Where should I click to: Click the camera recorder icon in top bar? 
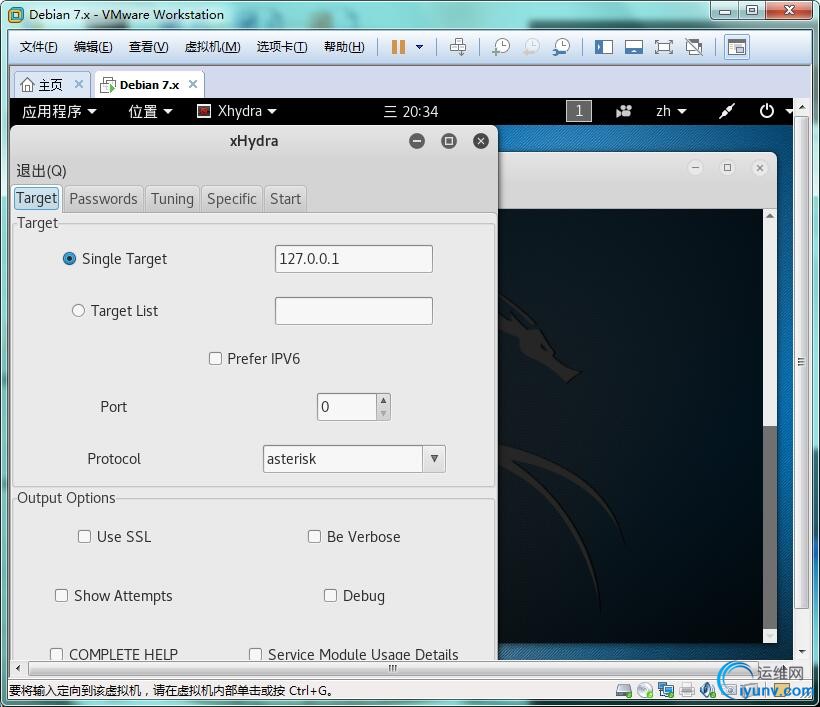pyautogui.click(x=623, y=111)
